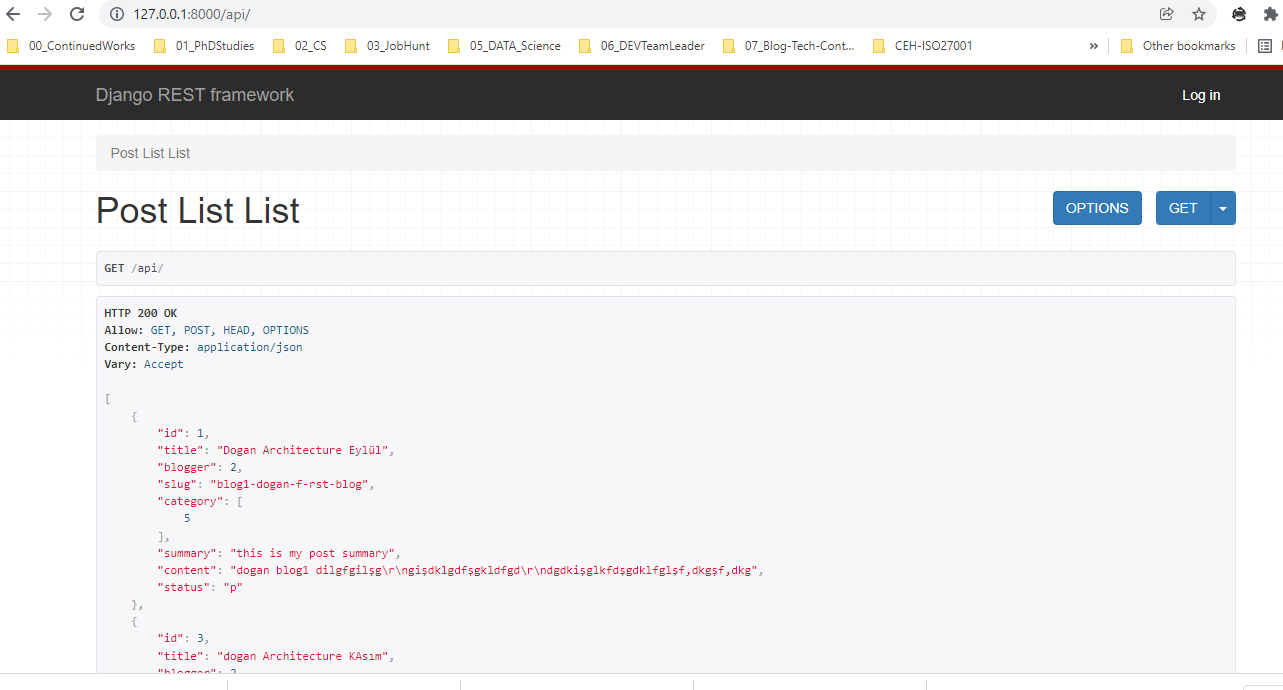Open the extensions puzzle icon
This screenshot has width=1283, height=690.
pyautogui.click(x=1270, y=14)
